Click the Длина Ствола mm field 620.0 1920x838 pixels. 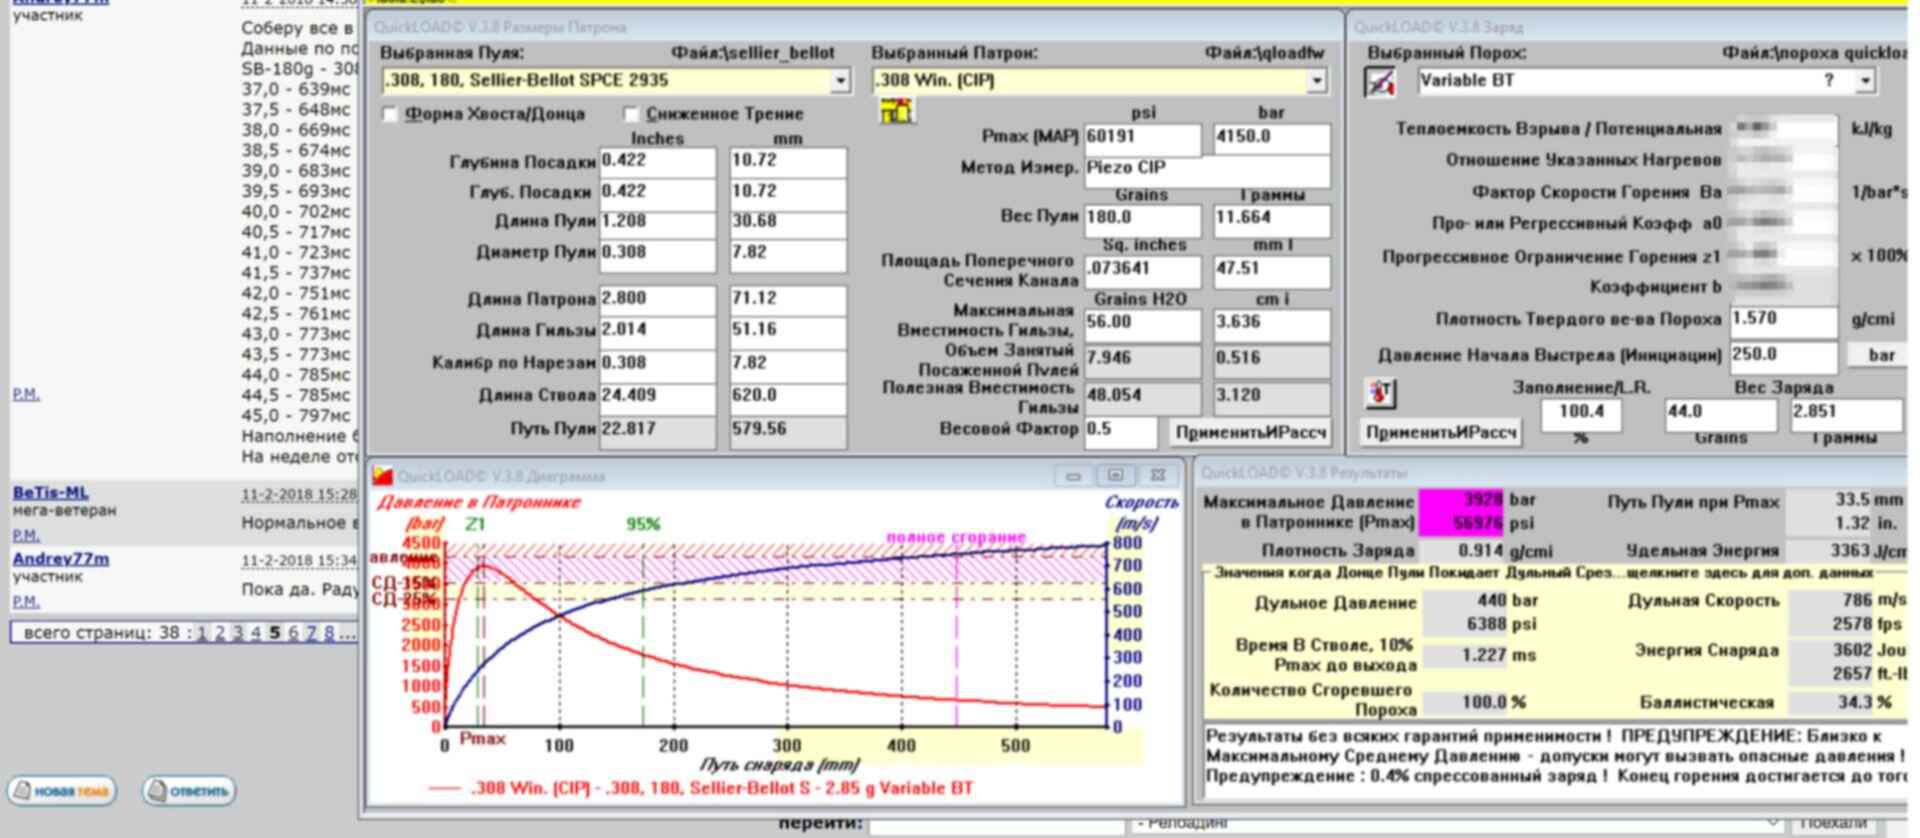click(788, 397)
